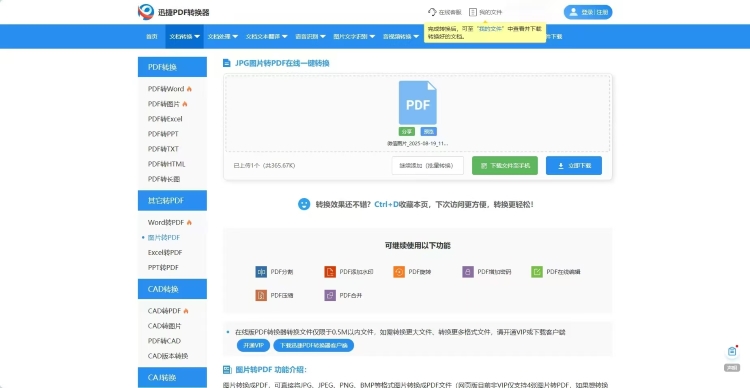Open PDF转CAD in sidebar
The width and height of the screenshot is (750, 388).
[164, 341]
